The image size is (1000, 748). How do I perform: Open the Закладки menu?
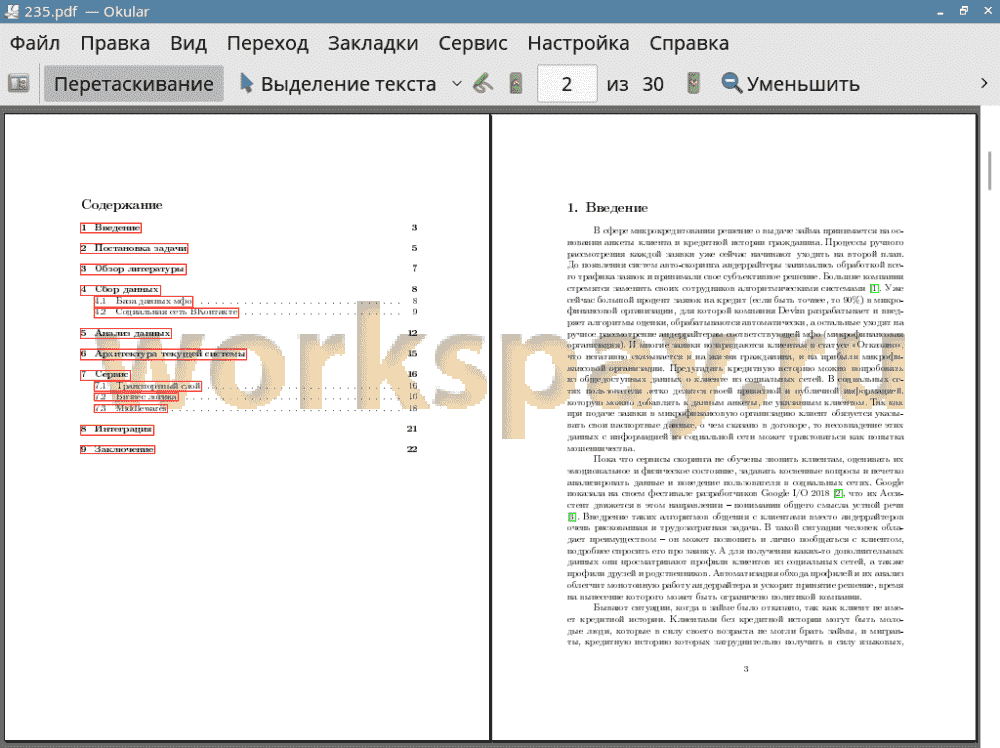tap(372, 43)
